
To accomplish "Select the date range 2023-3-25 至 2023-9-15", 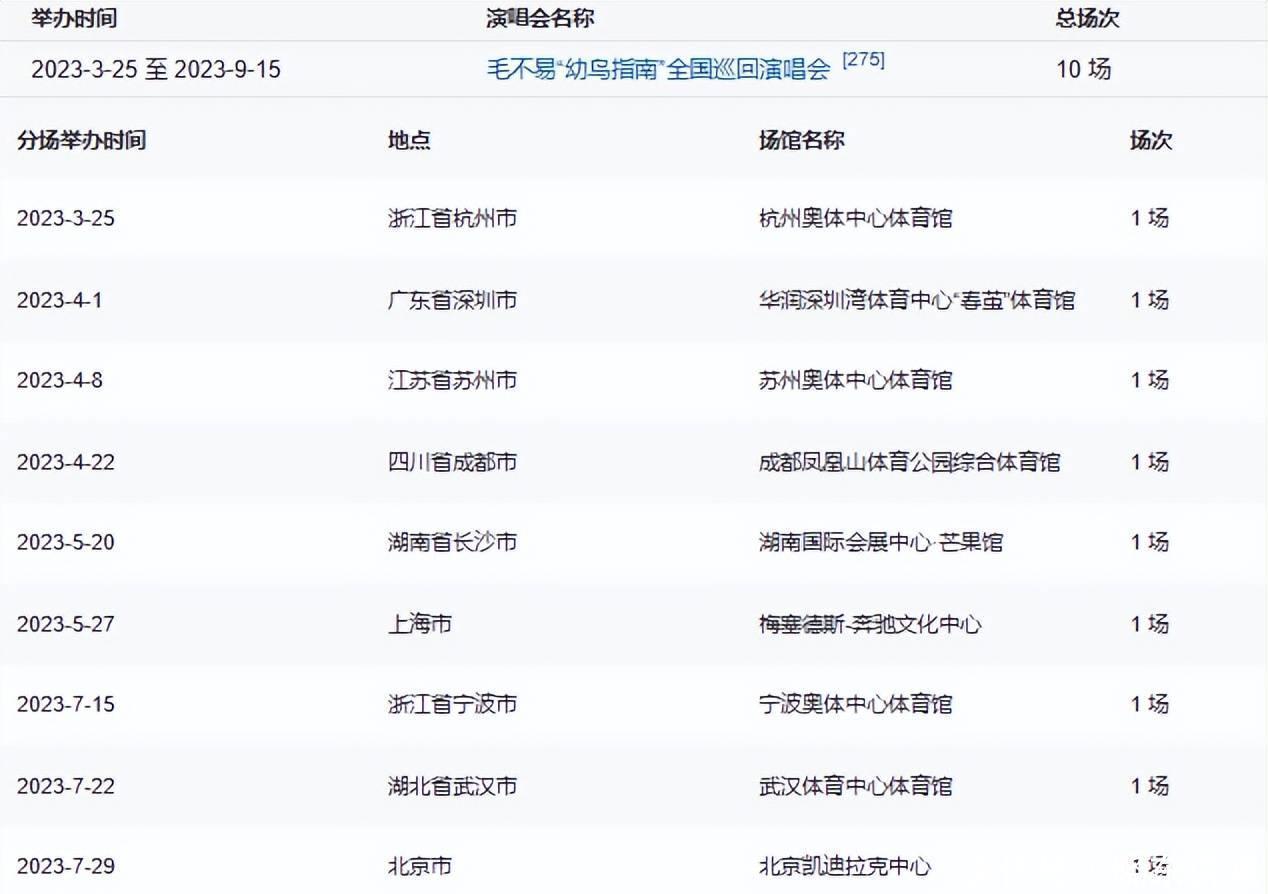I will coord(156,70).
